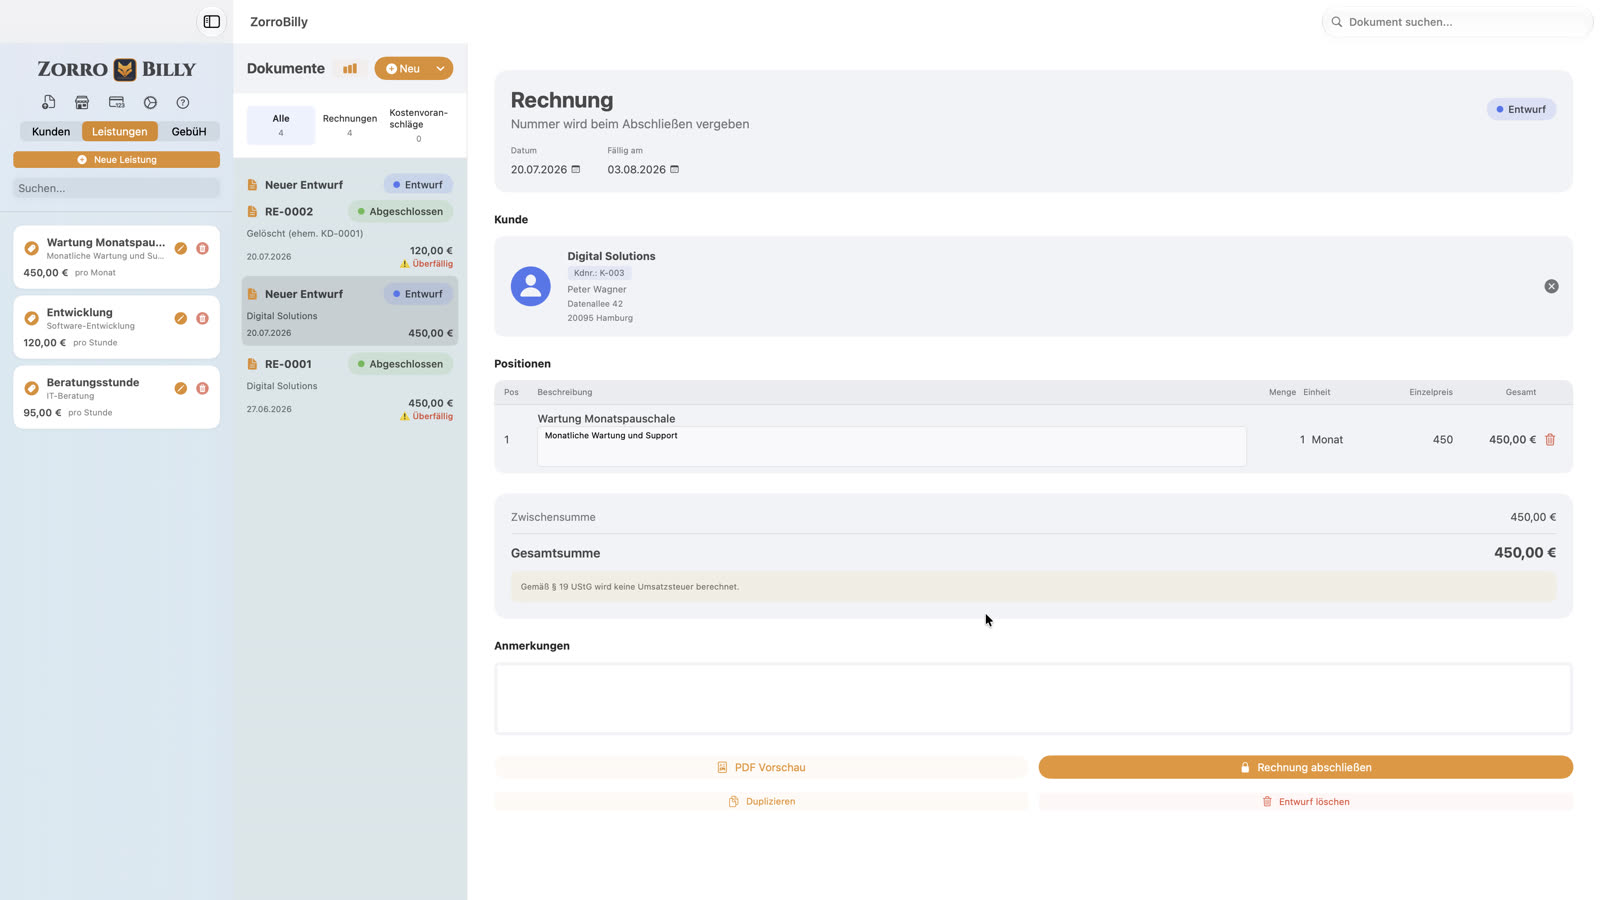Remove customer Digital Solutions from invoice
This screenshot has width=1600, height=900.
pyautogui.click(x=1551, y=286)
